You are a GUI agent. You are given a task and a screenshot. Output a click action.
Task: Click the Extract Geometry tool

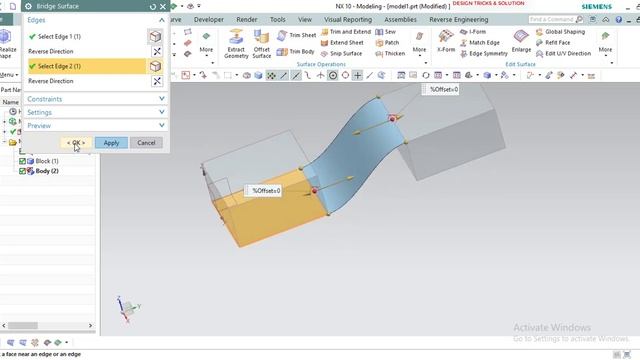[x=236, y=44]
